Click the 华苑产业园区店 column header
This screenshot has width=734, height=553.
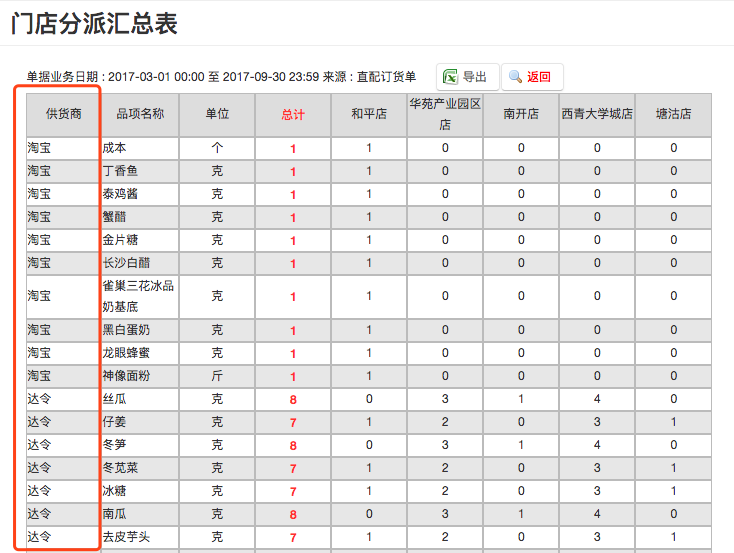pos(445,114)
